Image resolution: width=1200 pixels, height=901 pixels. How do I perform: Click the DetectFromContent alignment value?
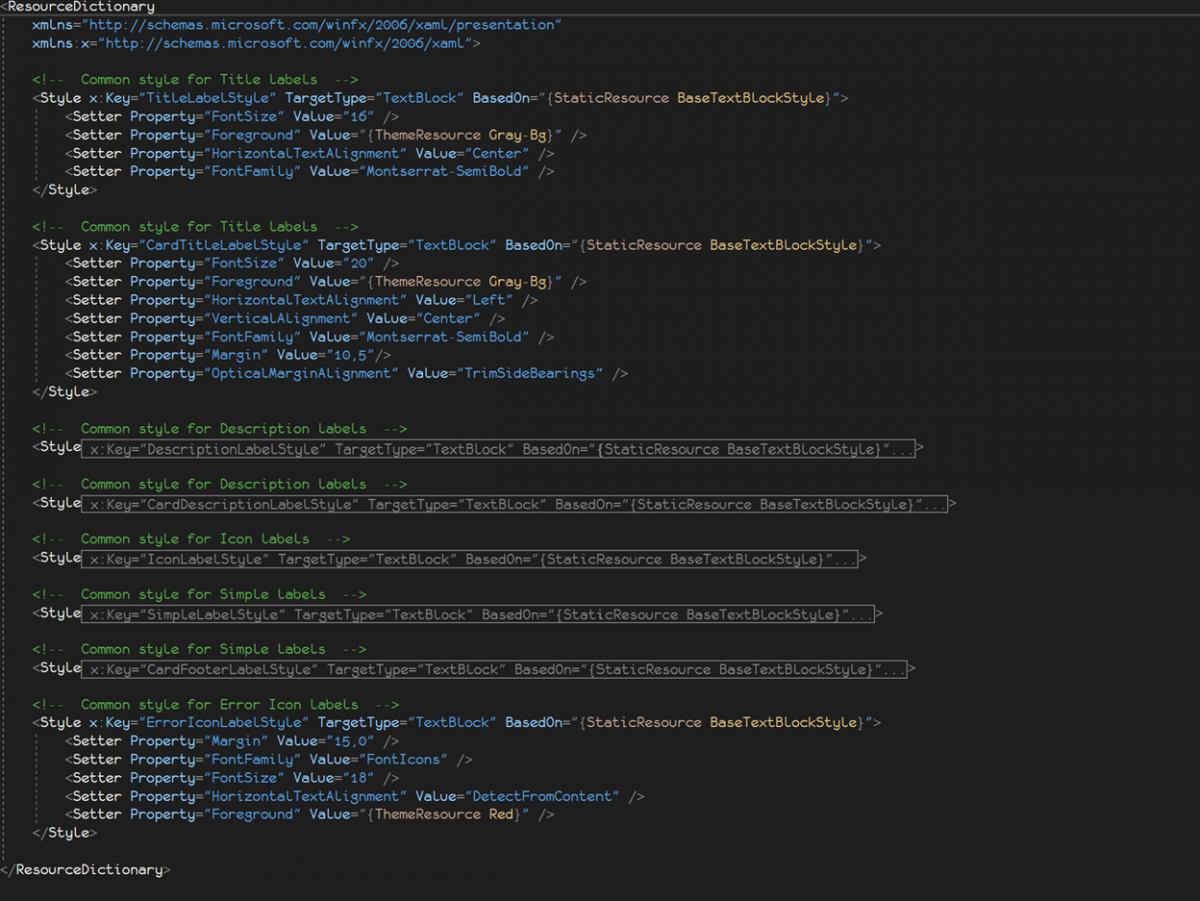[541, 796]
